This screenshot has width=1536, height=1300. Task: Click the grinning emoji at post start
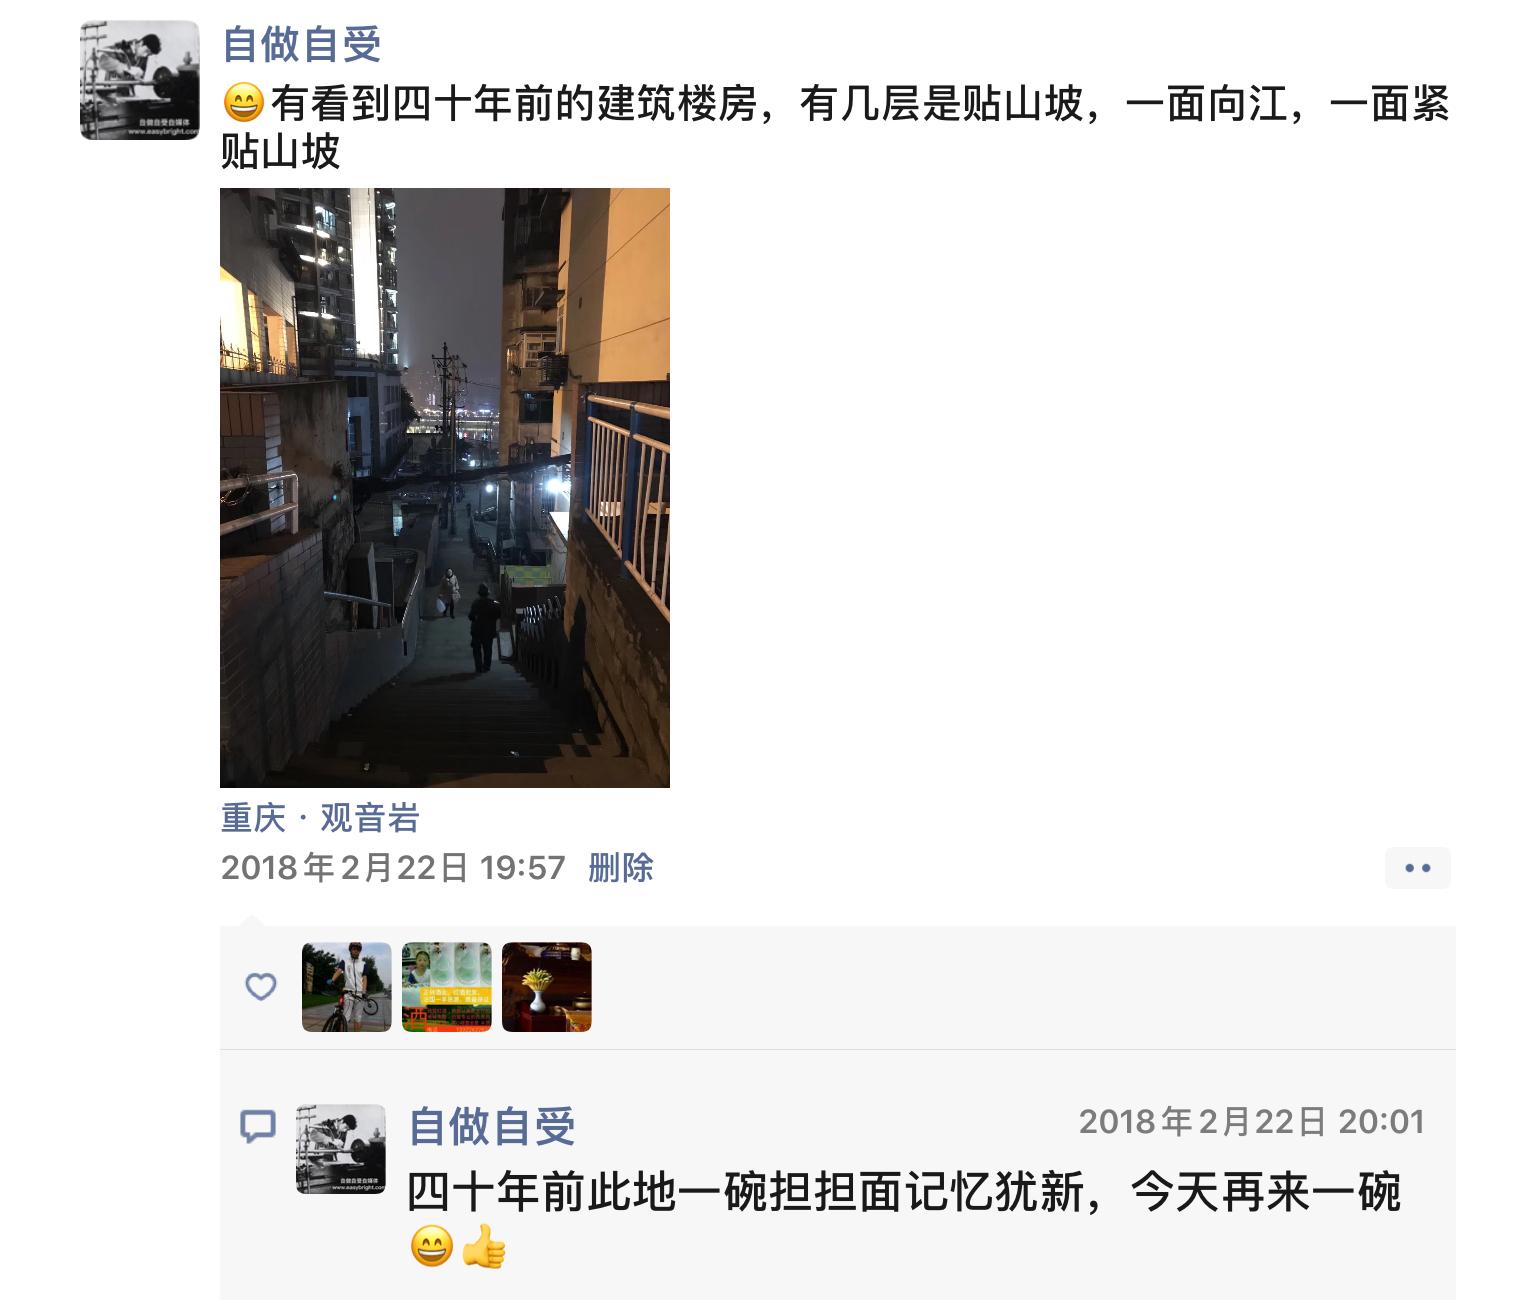243,104
